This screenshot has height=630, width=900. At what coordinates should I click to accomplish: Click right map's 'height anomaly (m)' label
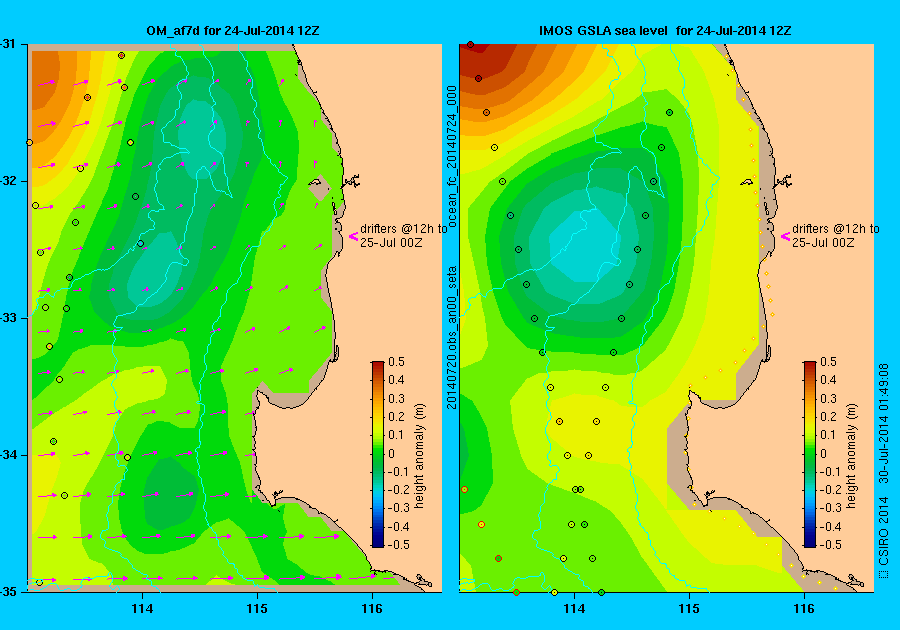851,456
